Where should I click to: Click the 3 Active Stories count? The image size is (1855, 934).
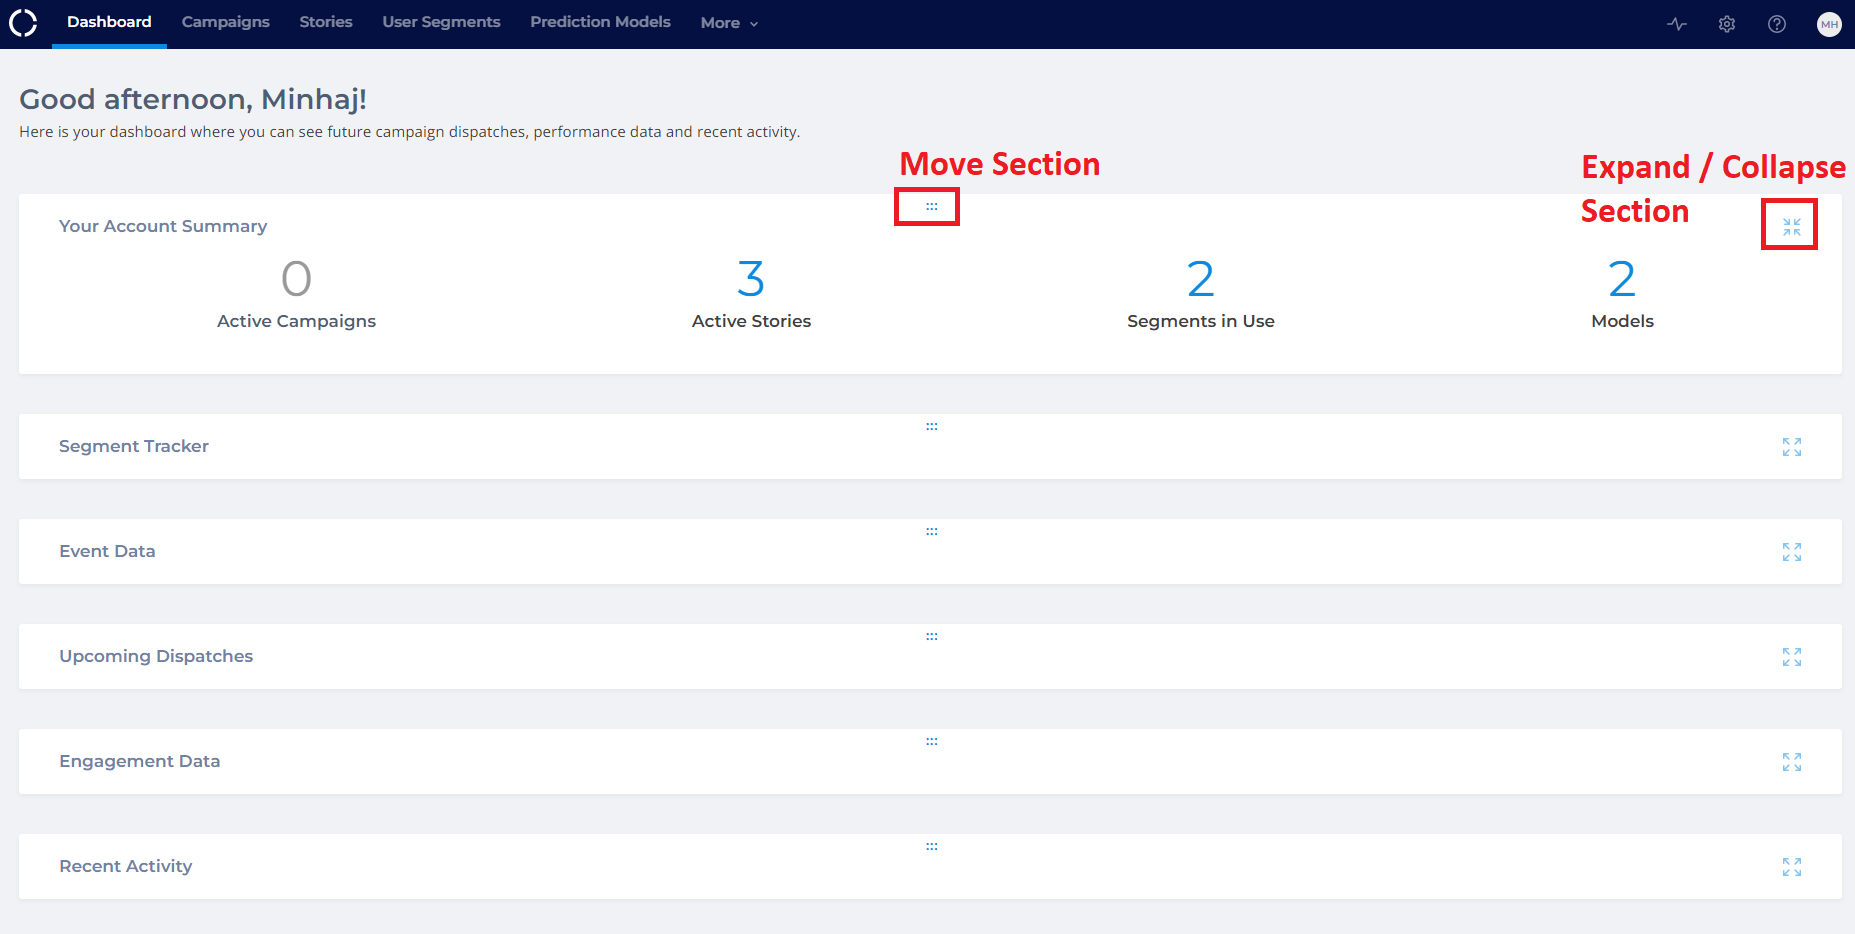click(751, 279)
